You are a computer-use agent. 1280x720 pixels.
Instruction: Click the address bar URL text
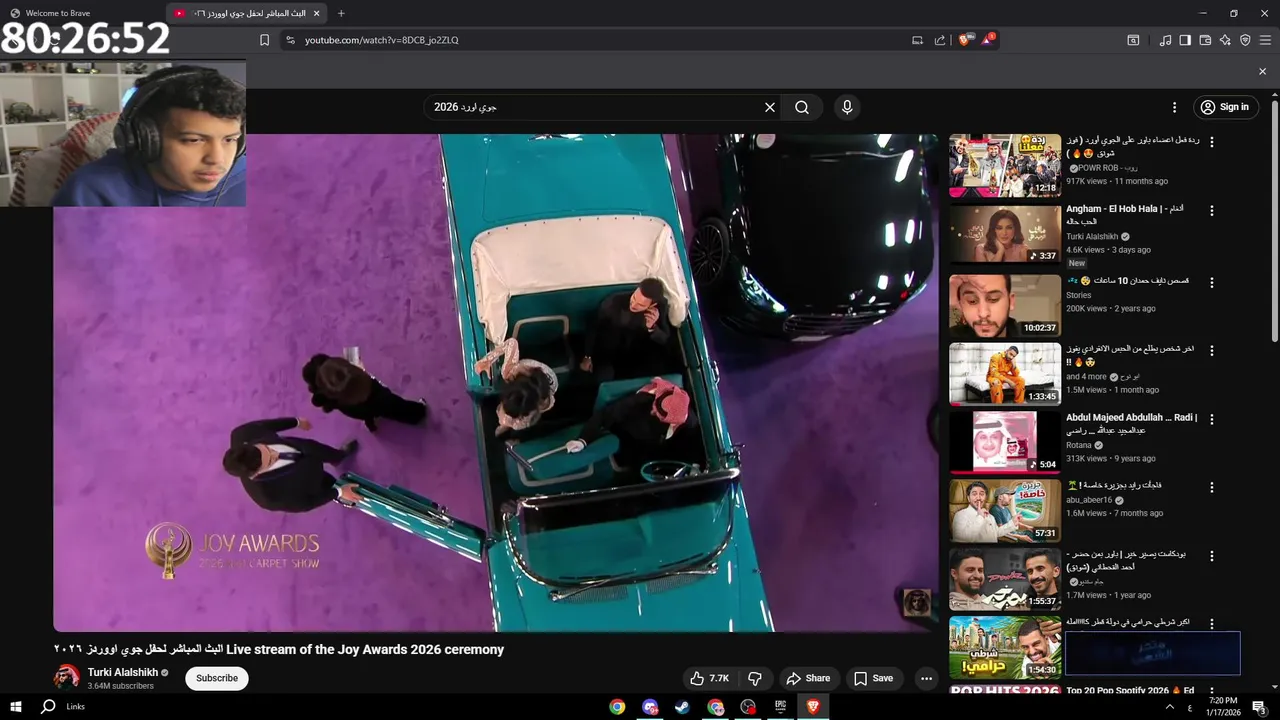[x=382, y=40]
